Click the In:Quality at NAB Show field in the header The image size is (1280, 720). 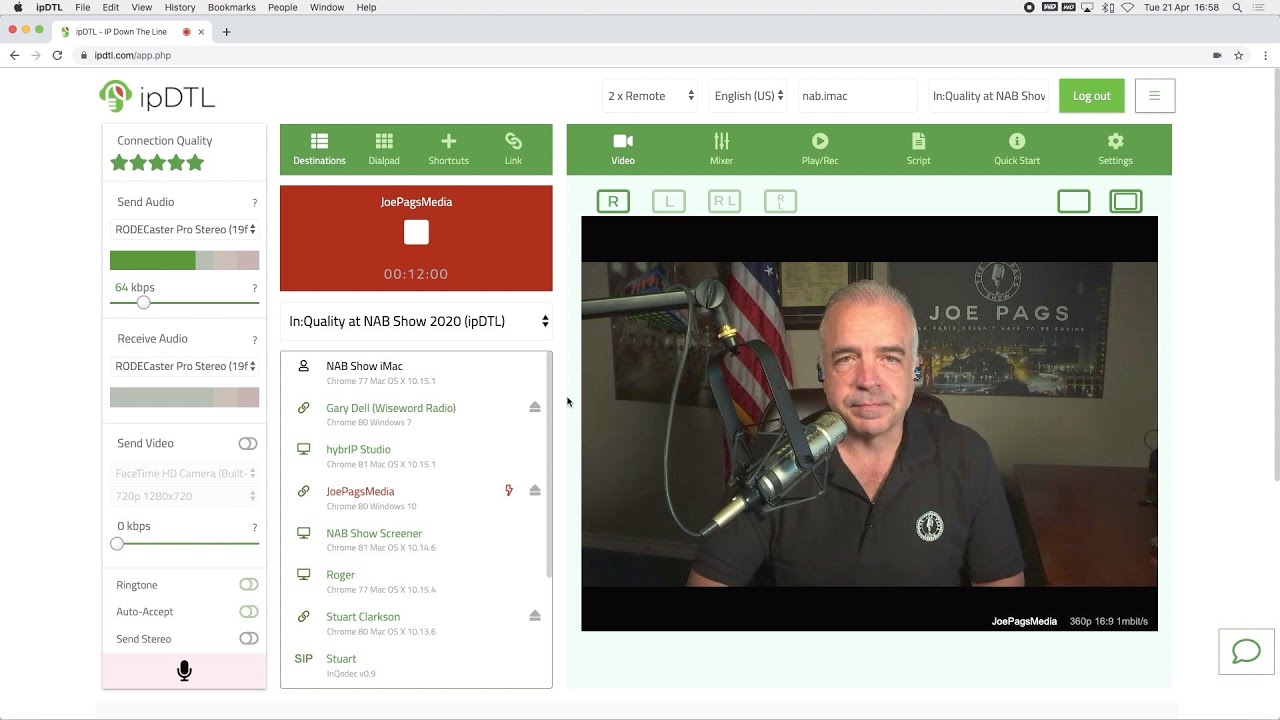[x=988, y=96]
